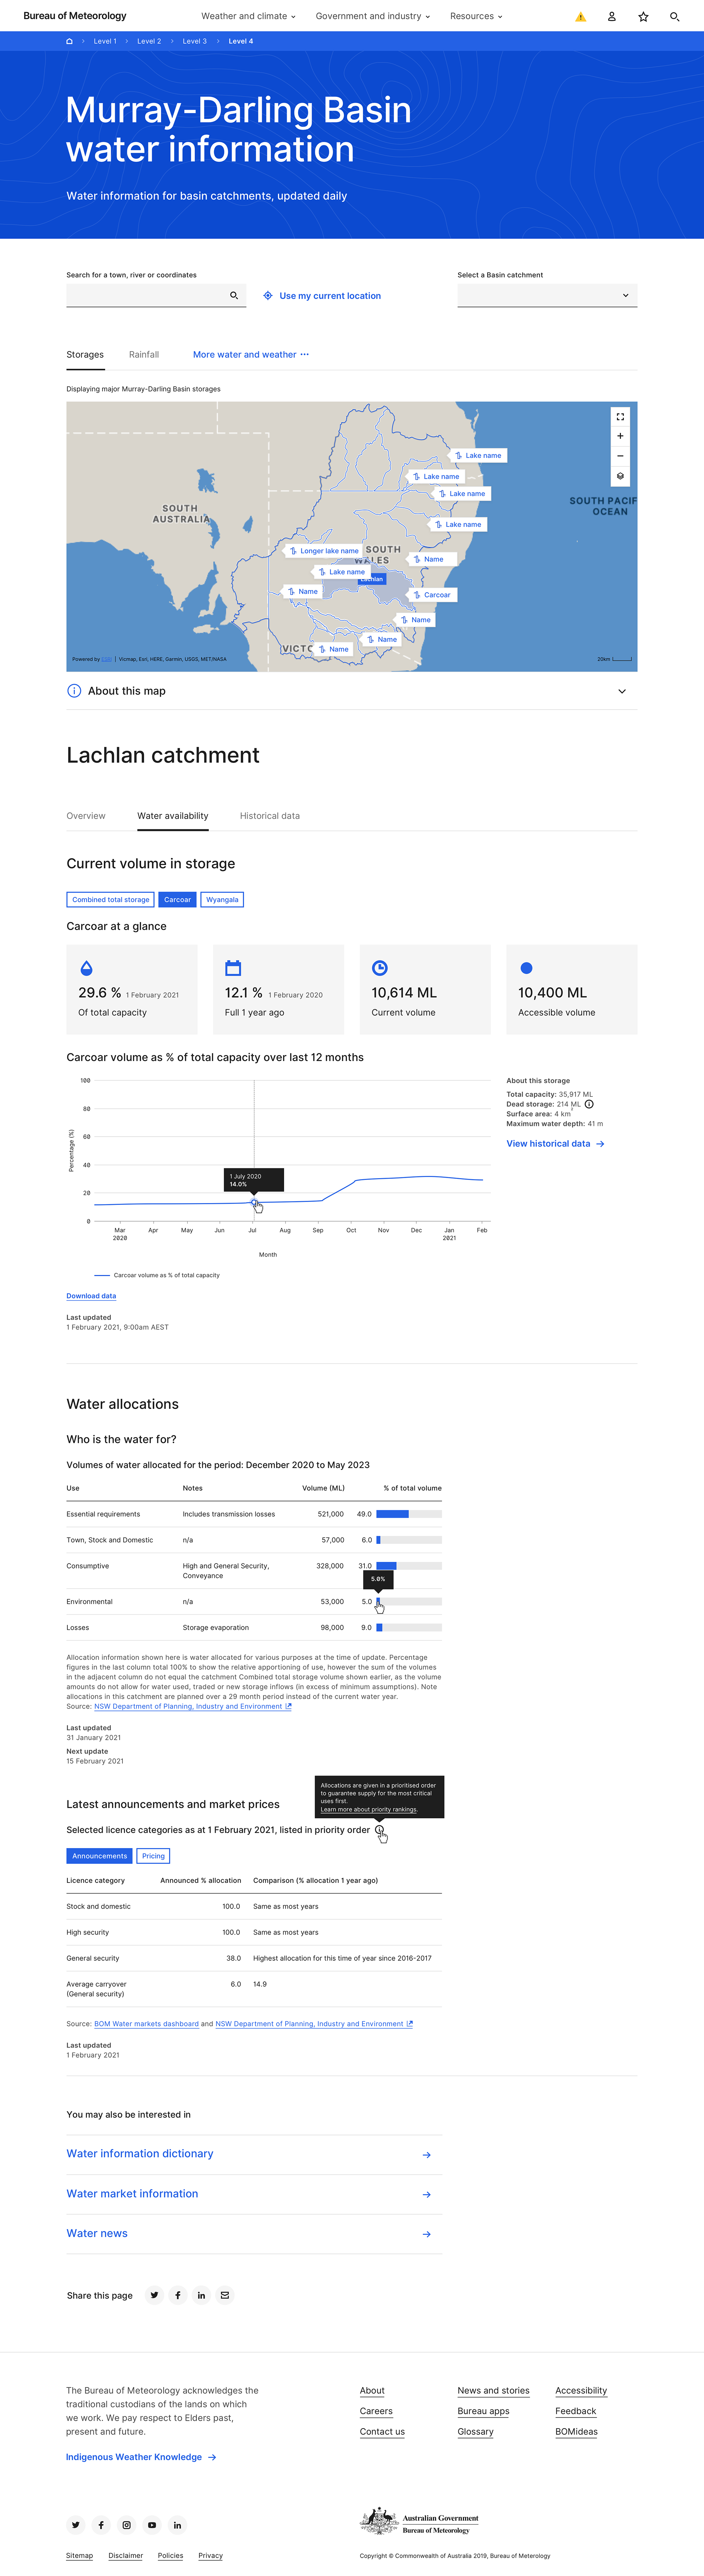Zoom in on the map

620,436
